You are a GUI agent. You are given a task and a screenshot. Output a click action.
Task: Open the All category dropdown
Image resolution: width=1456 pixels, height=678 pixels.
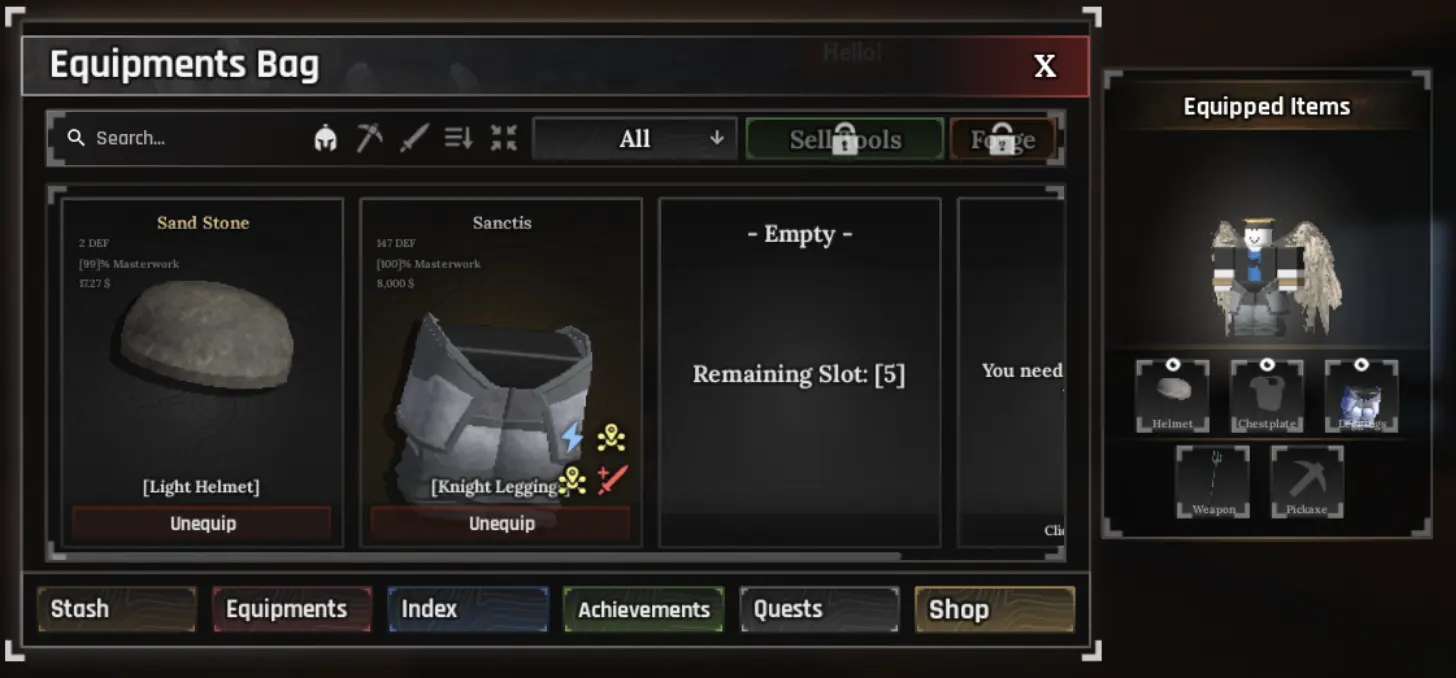(635, 139)
